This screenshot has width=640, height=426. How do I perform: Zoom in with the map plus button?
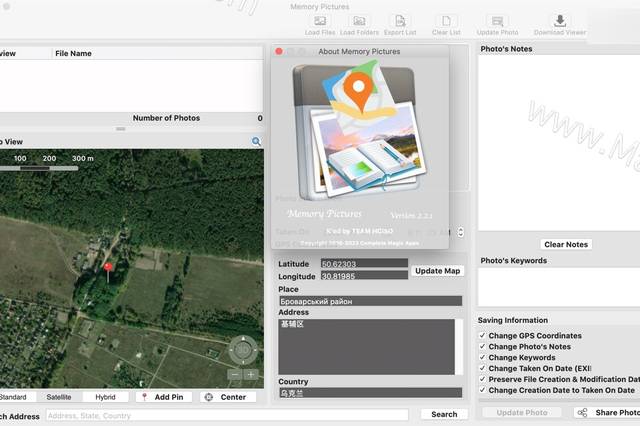[x=251, y=375]
